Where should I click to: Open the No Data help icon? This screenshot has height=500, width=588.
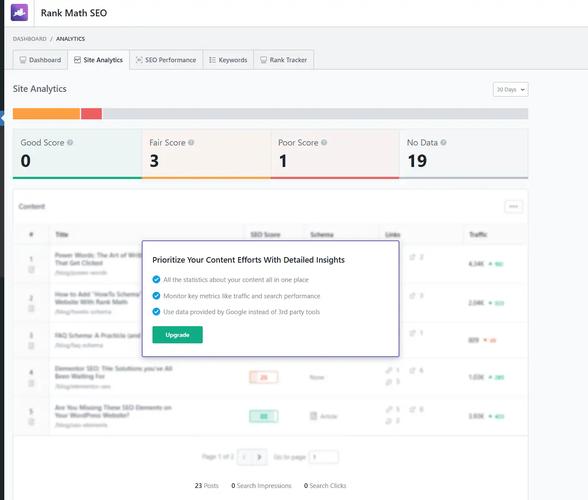coord(444,143)
